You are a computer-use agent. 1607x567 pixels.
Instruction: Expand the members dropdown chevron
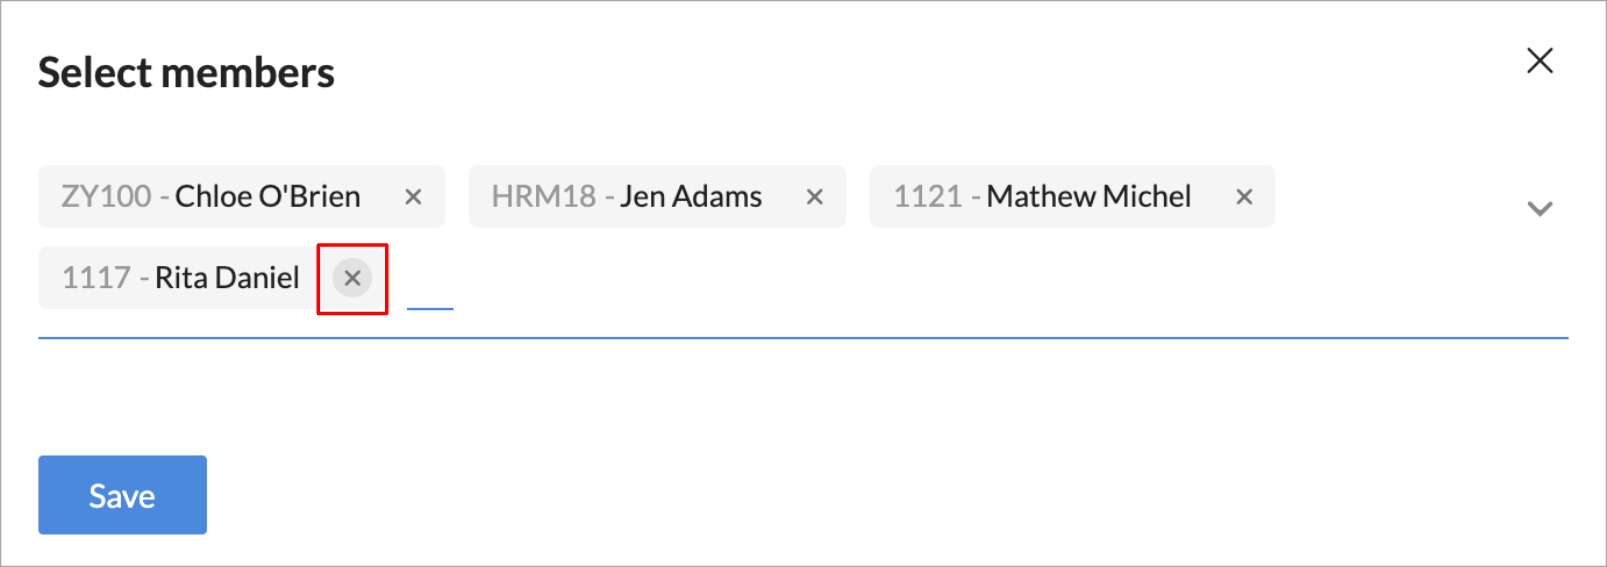point(1540,208)
